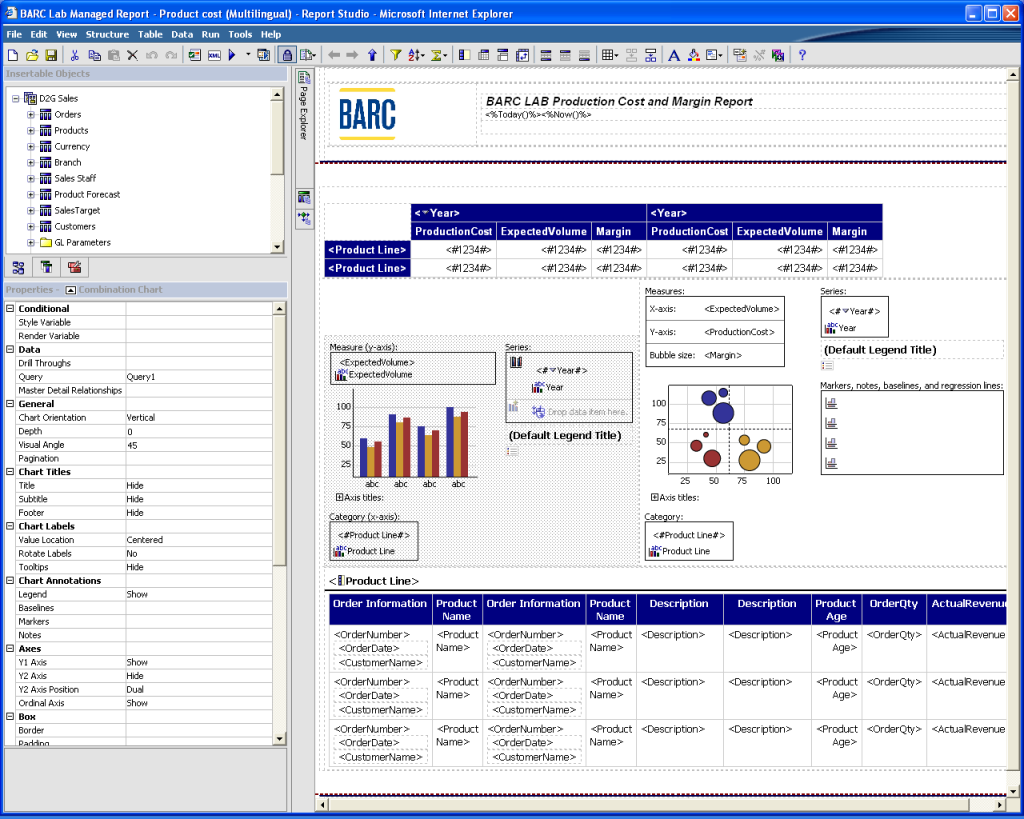The height and width of the screenshot is (819, 1024).
Task: Open font settings with the blue A icon
Action: [x=674, y=56]
